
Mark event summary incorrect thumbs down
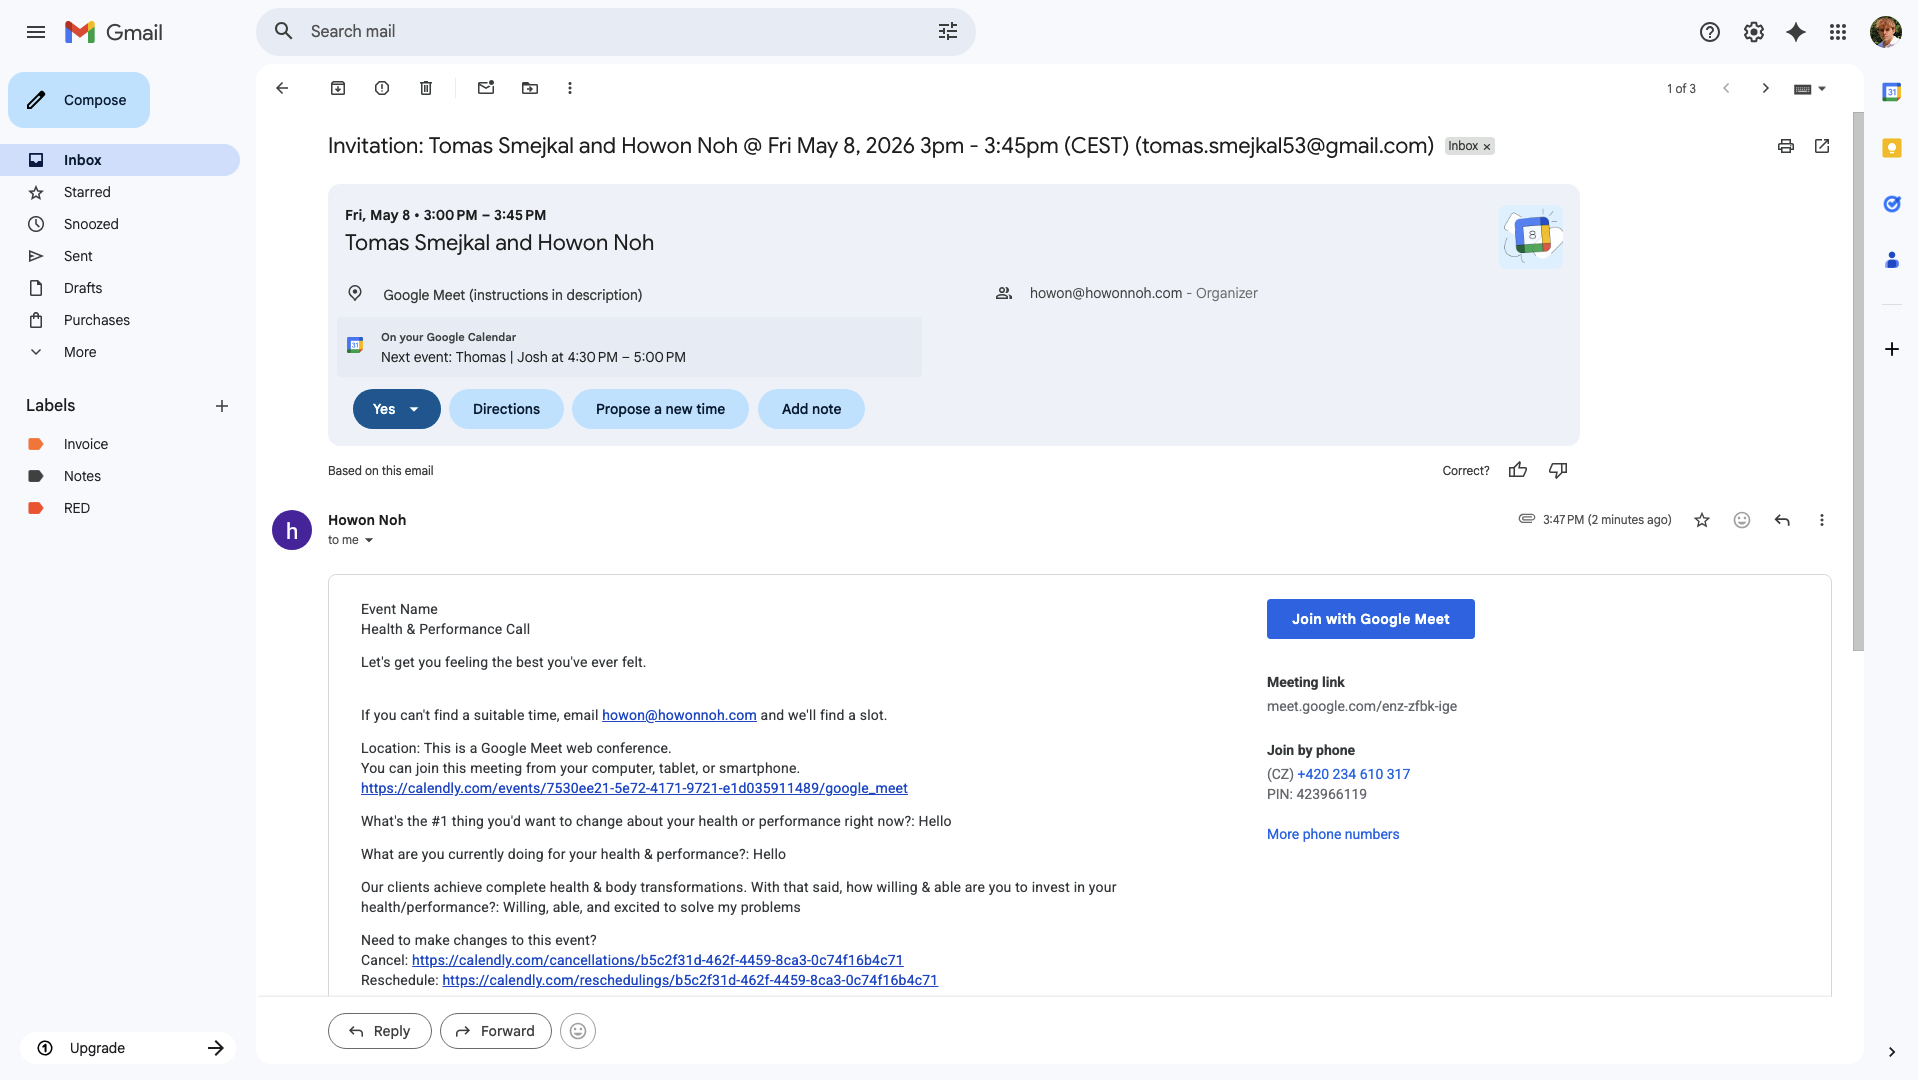pos(1558,470)
